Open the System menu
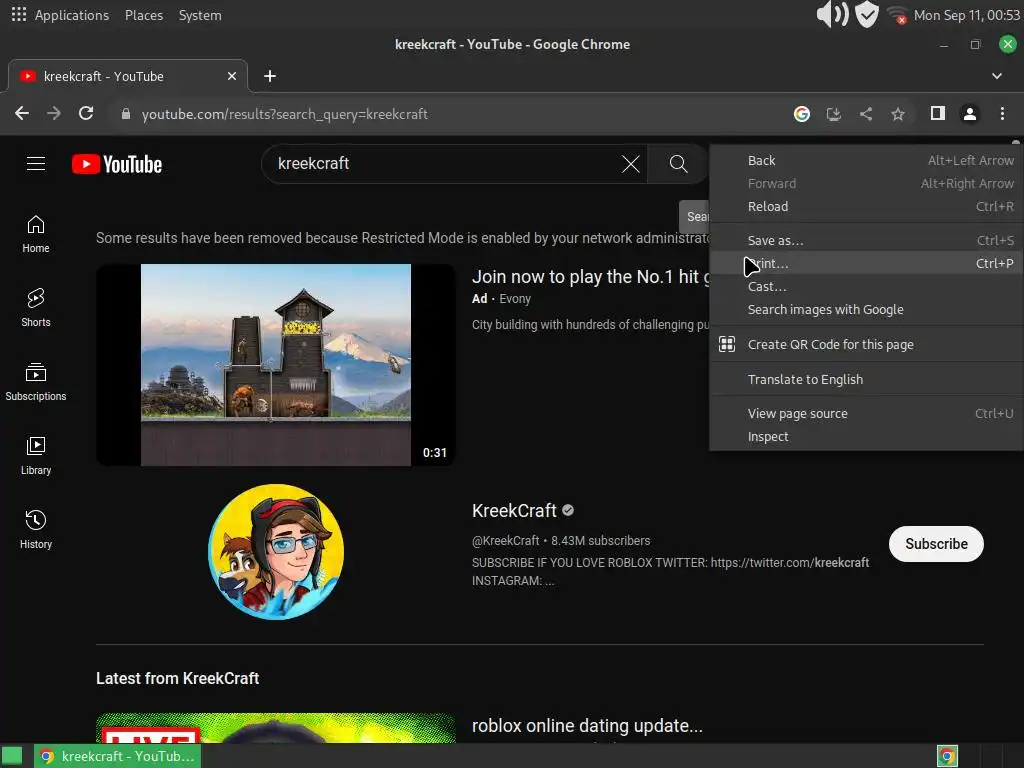Screen dimensions: 1024x768 click(200, 15)
